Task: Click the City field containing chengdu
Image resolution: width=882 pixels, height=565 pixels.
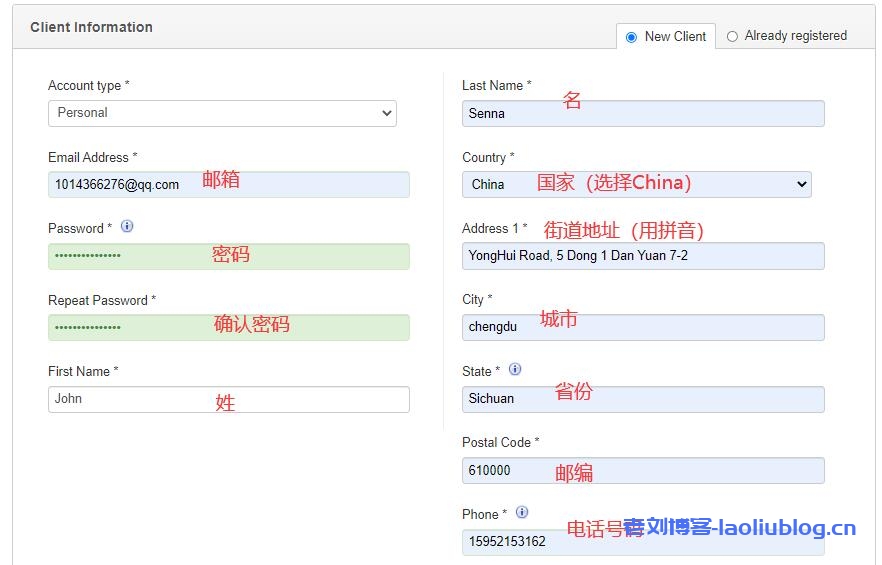Action: (x=642, y=327)
